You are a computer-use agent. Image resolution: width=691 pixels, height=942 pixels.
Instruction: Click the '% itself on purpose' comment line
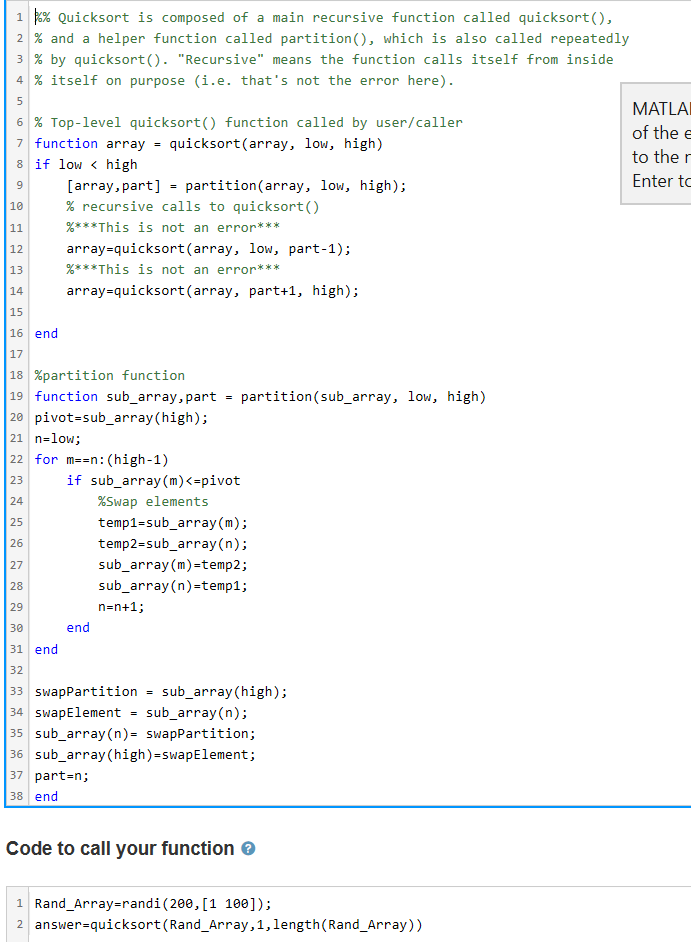[x=245, y=81]
